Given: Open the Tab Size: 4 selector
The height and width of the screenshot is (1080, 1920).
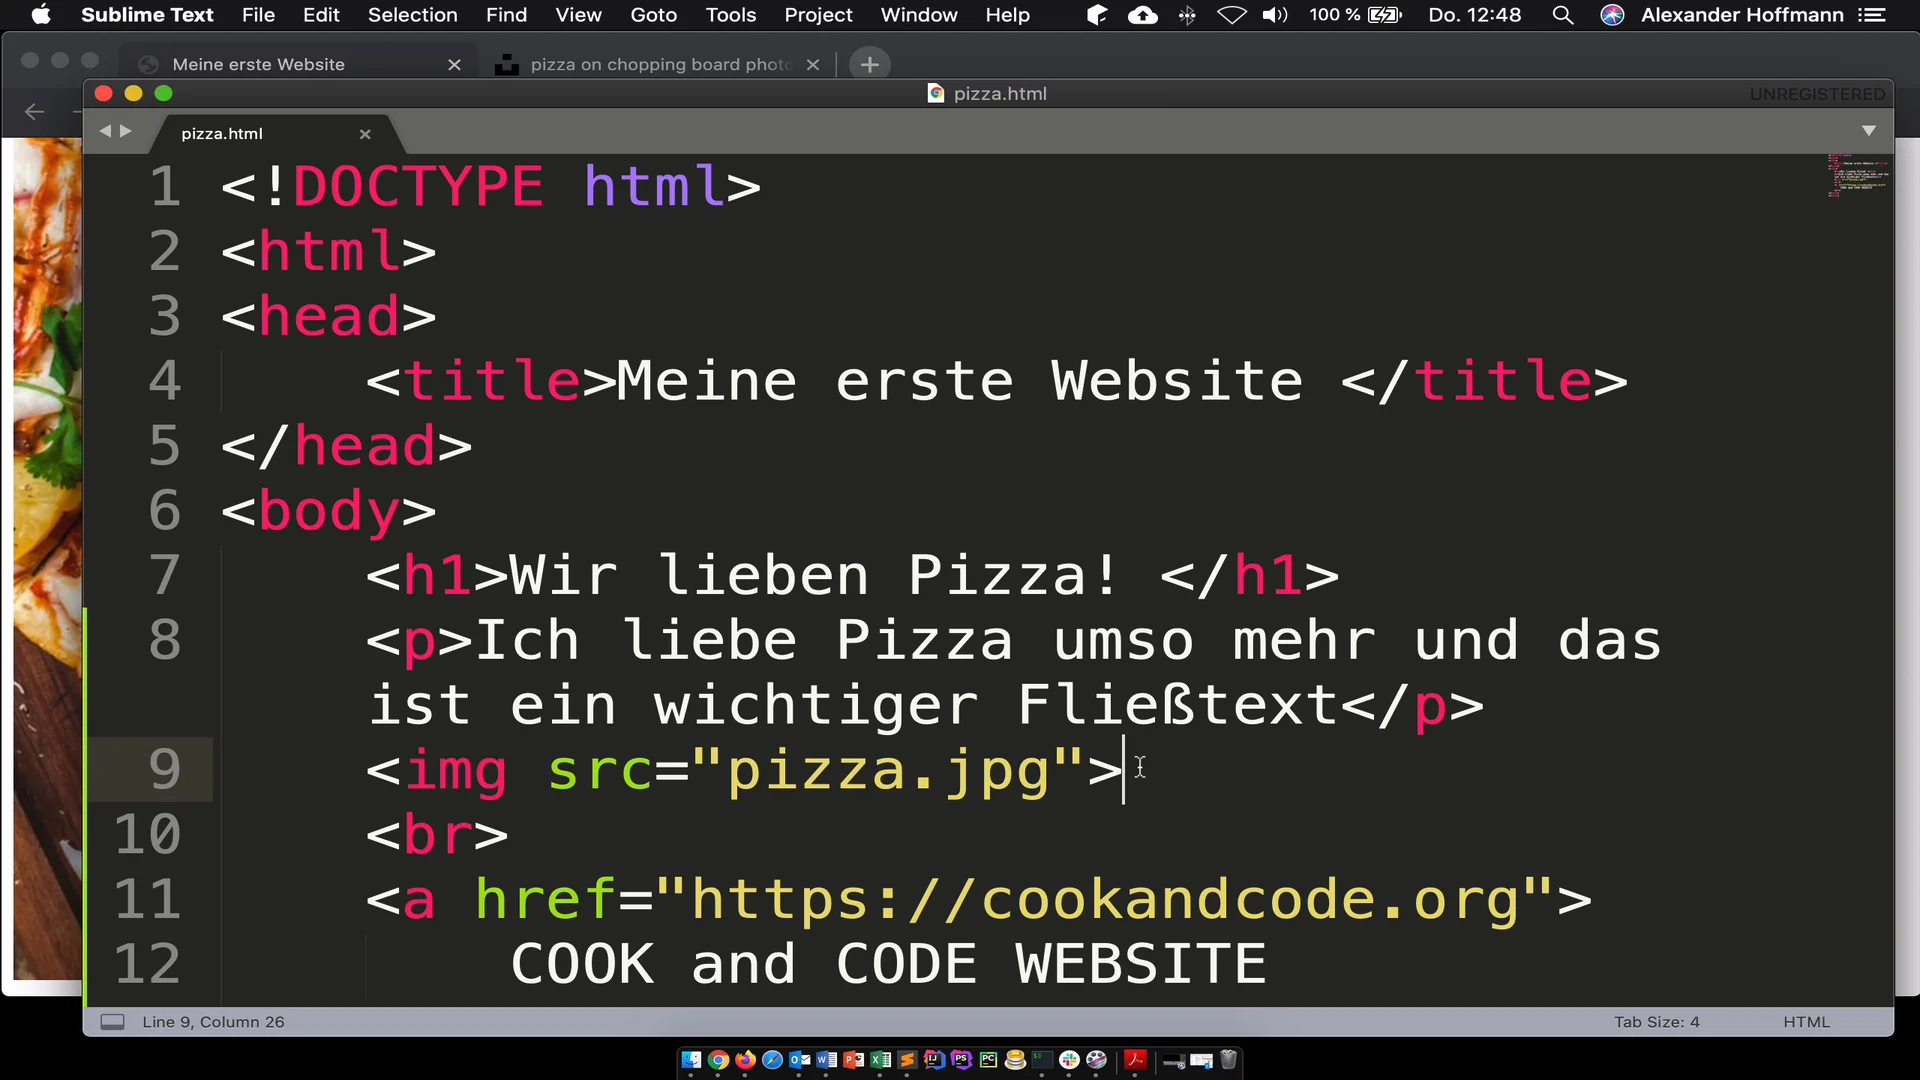Looking at the screenshot, I should 1656,1021.
